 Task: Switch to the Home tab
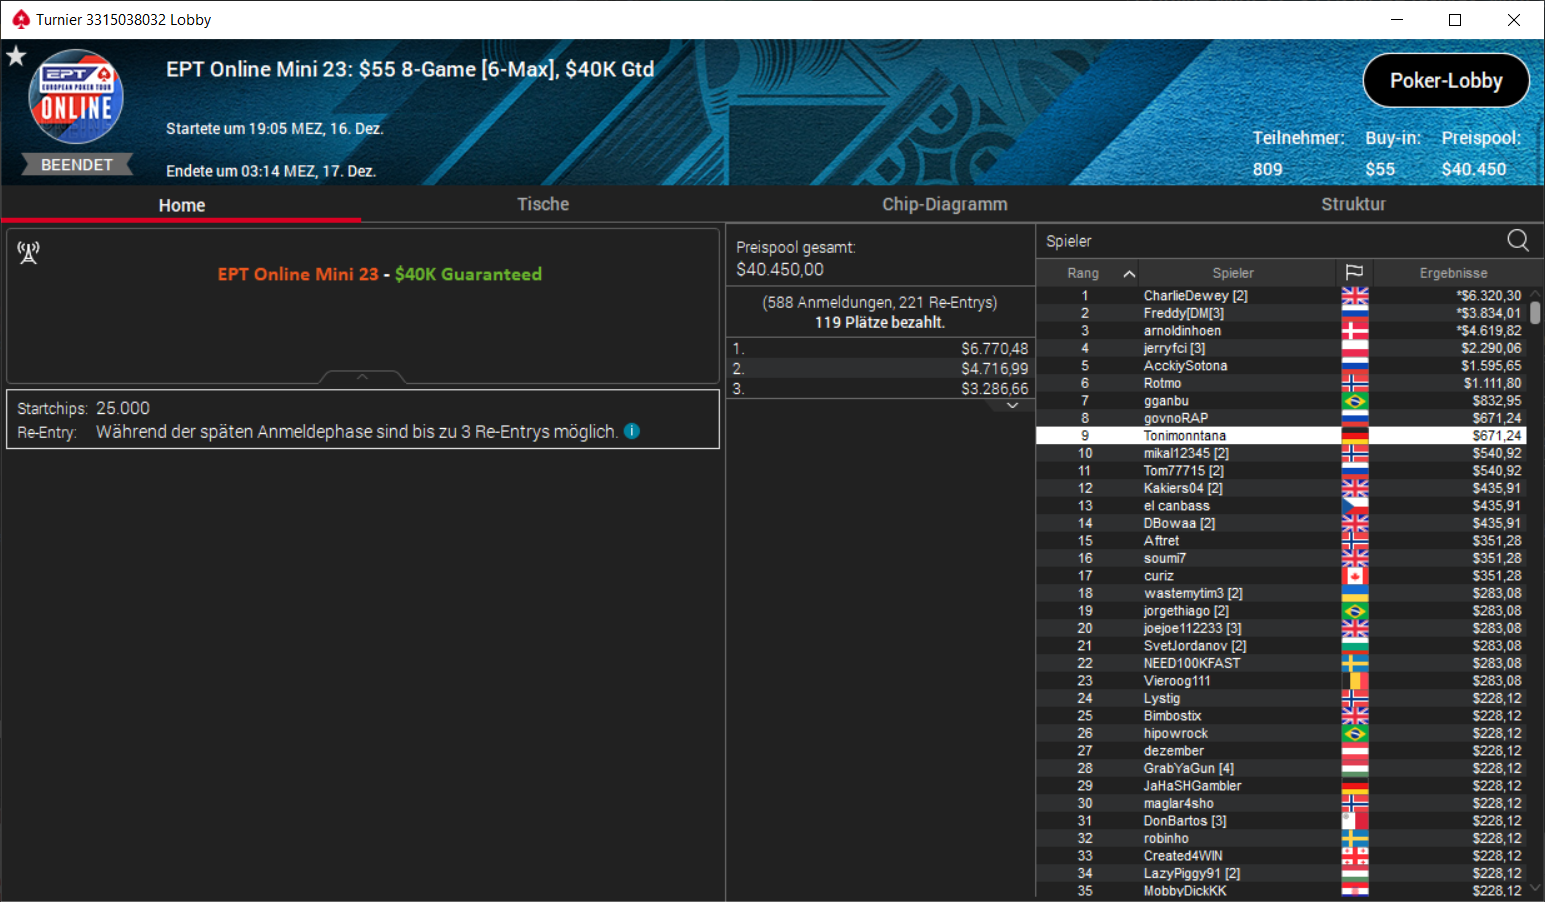pyautogui.click(x=181, y=205)
